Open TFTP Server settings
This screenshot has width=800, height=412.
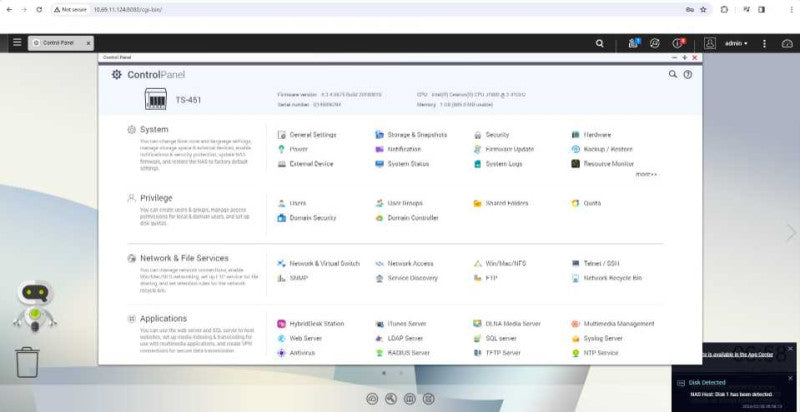pos(497,353)
